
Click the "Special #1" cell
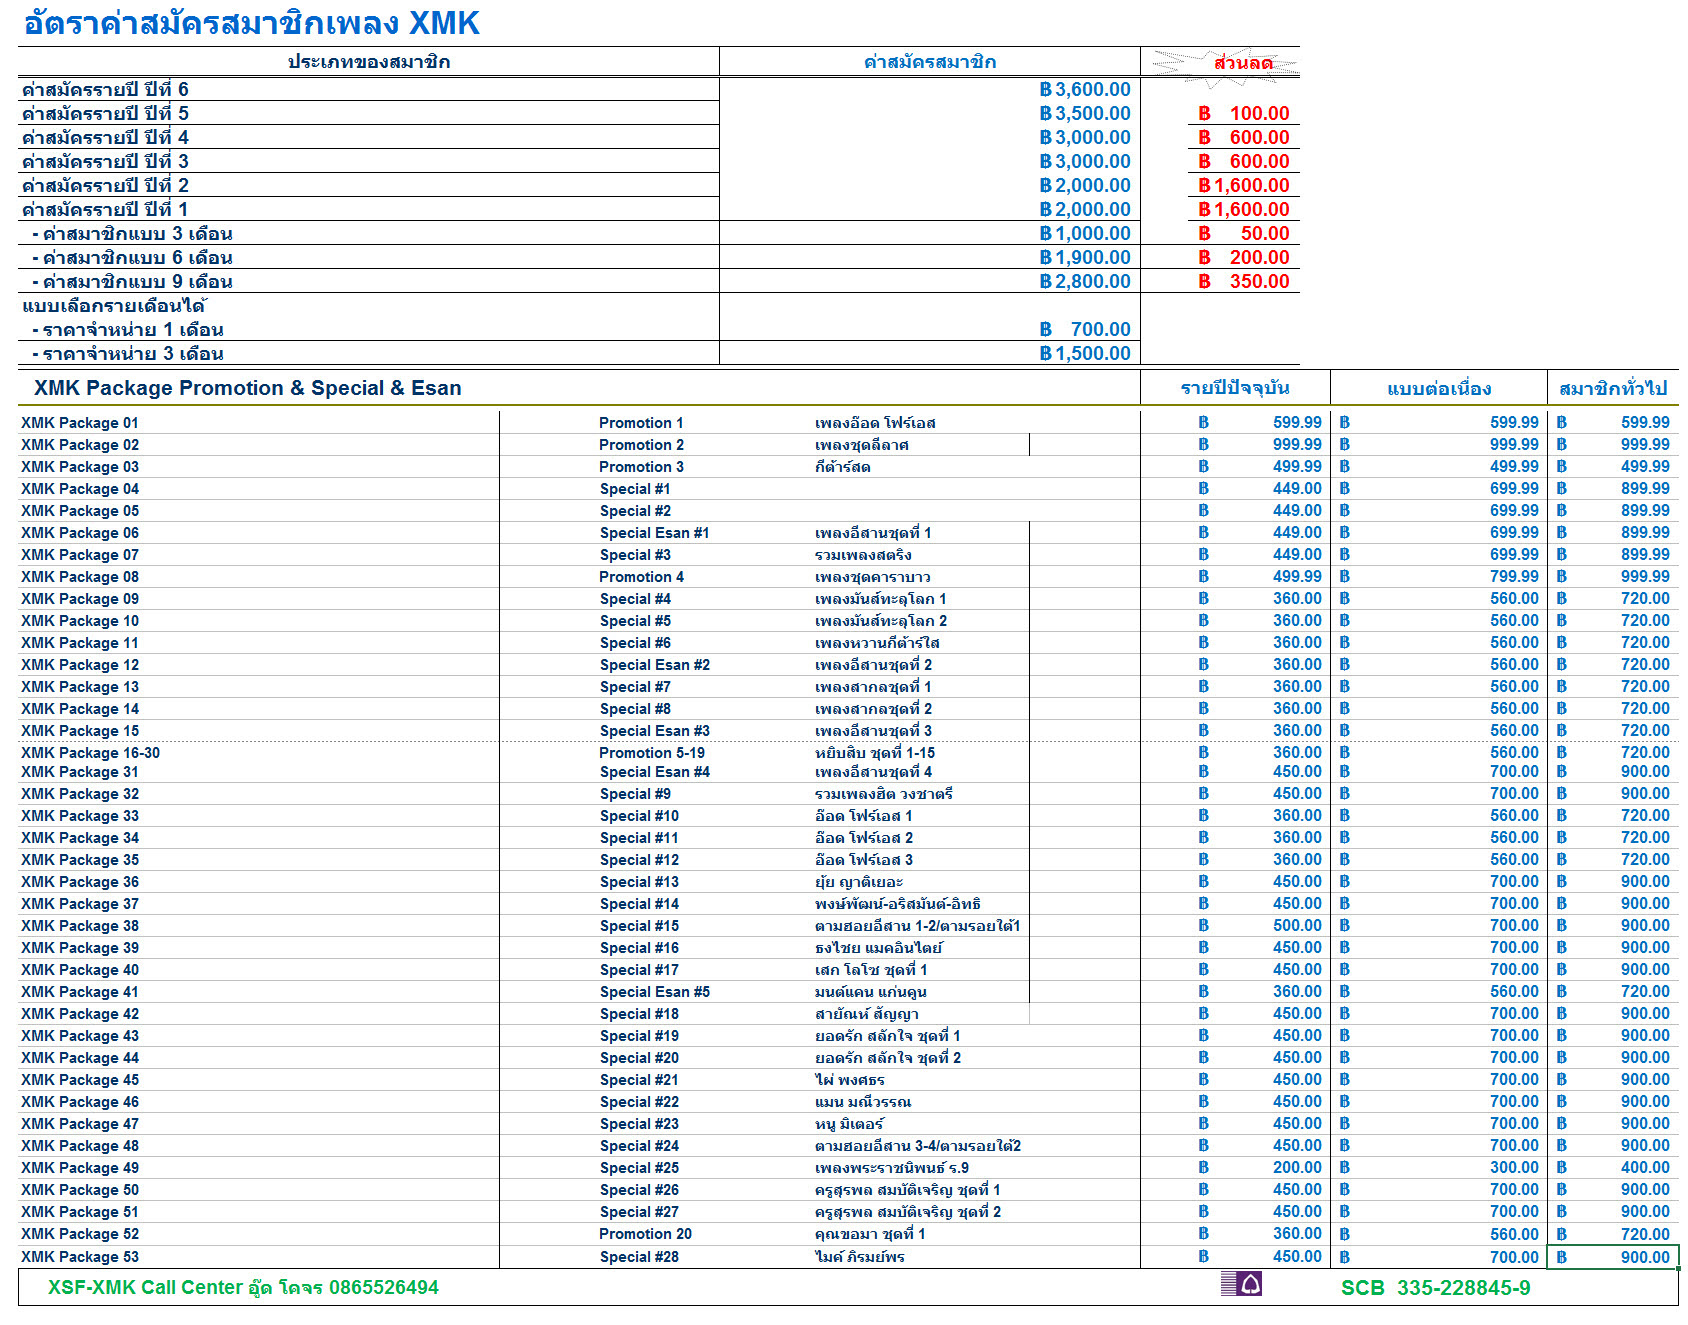(635, 489)
